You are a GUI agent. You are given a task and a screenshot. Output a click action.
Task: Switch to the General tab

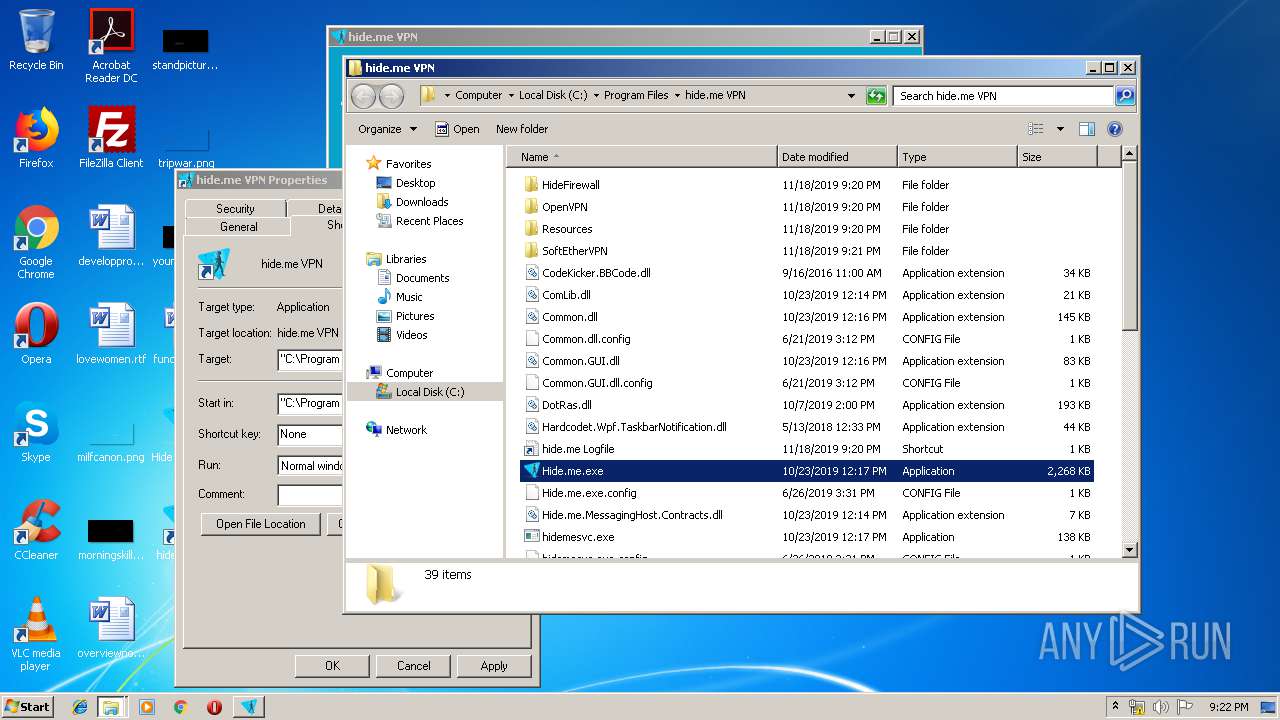[239, 226]
